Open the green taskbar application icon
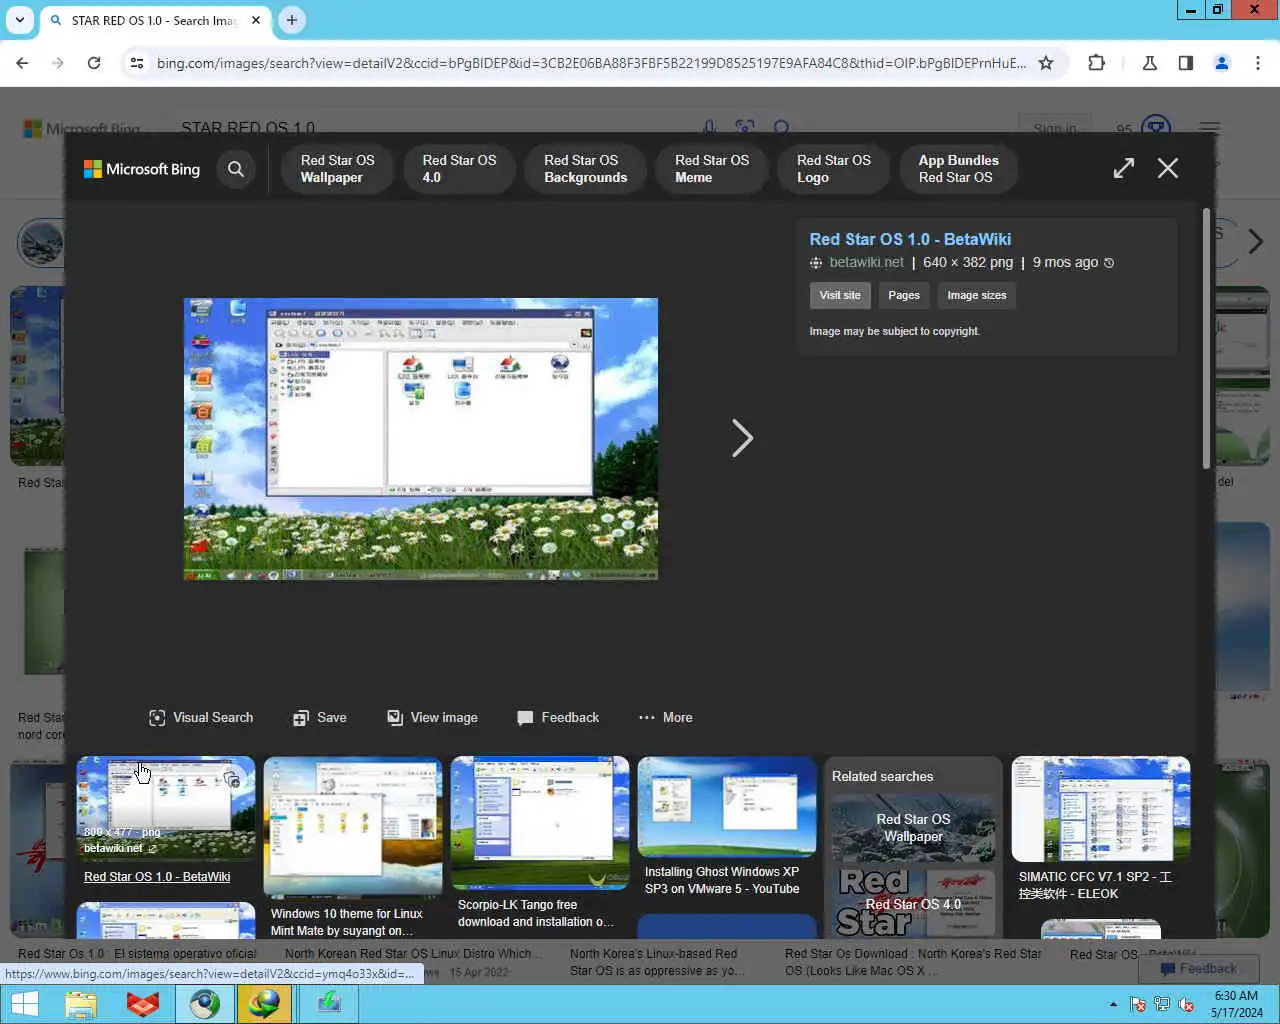This screenshot has height=1024, width=1280. pos(329,1003)
